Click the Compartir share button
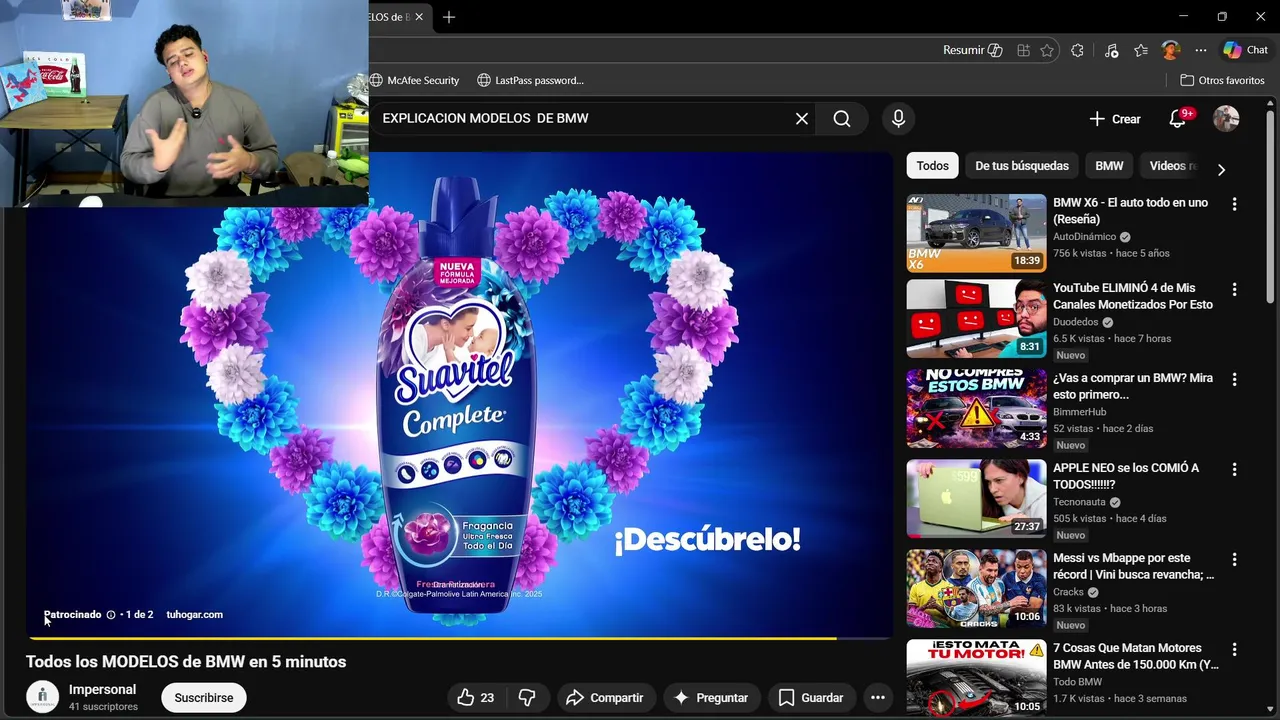 tap(604, 698)
